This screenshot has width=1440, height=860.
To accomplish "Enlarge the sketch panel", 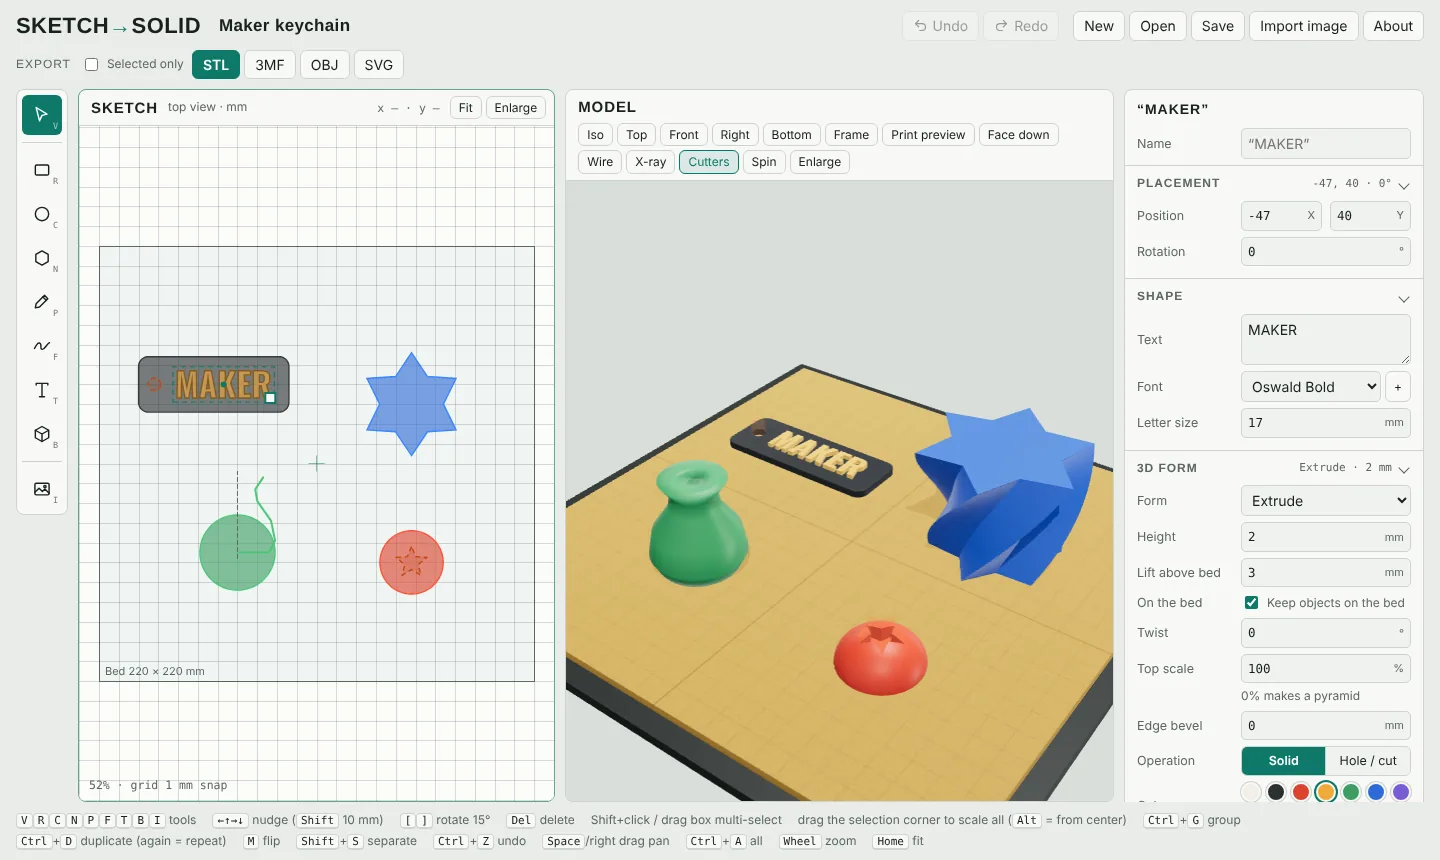I will pos(516,108).
